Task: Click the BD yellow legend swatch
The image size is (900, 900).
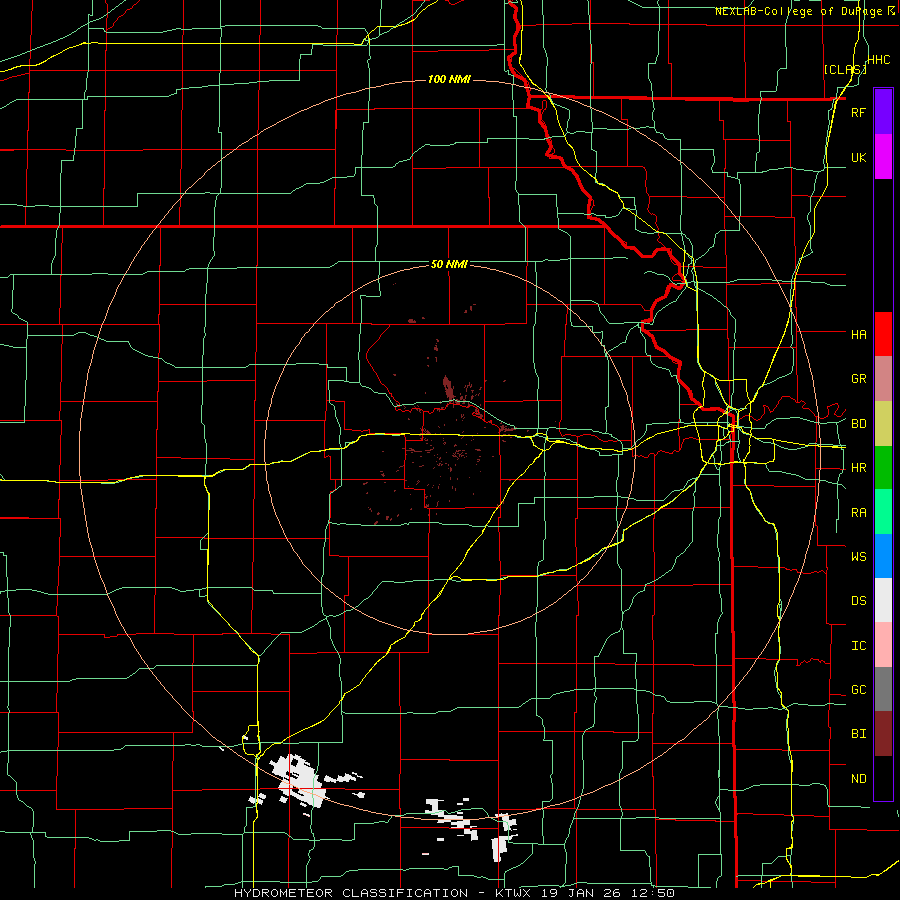Action: pyautogui.click(x=883, y=424)
